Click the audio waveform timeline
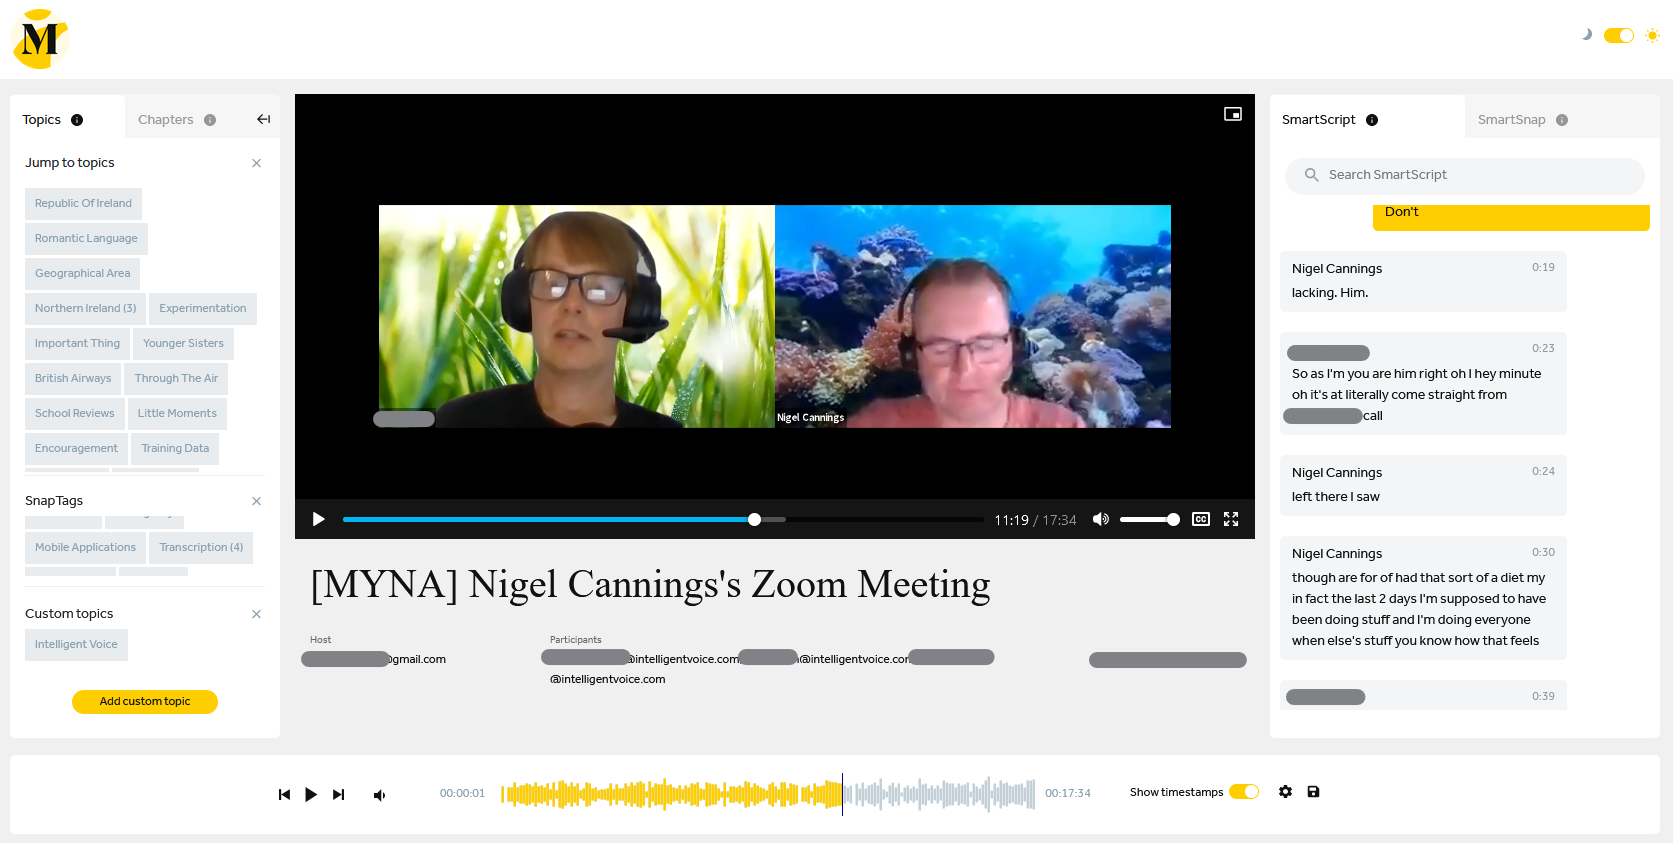Image resolution: width=1673 pixels, height=843 pixels. point(768,794)
